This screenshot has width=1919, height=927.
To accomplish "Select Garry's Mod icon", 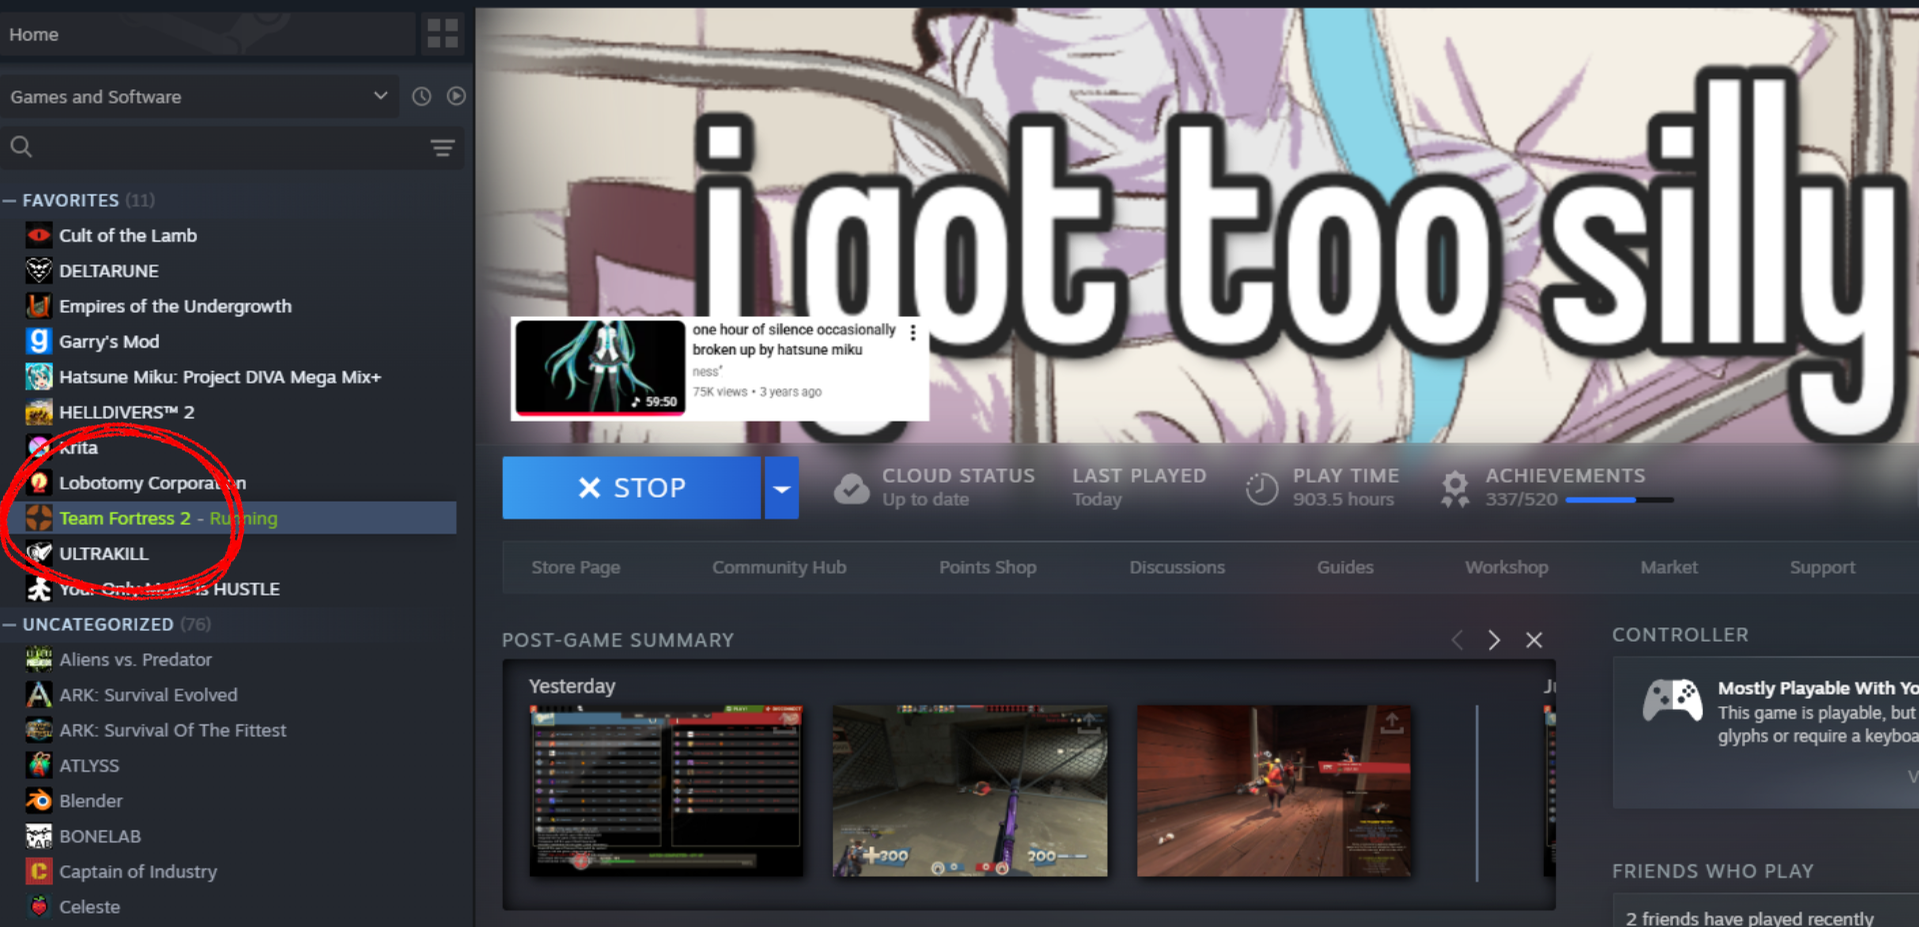I will pyautogui.click(x=39, y=341).
